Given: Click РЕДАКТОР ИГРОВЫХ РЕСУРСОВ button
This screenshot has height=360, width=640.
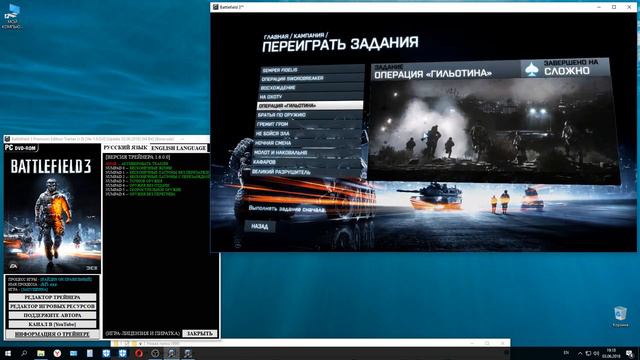Looking at the screenshot, I should click(x=52, y=307).
